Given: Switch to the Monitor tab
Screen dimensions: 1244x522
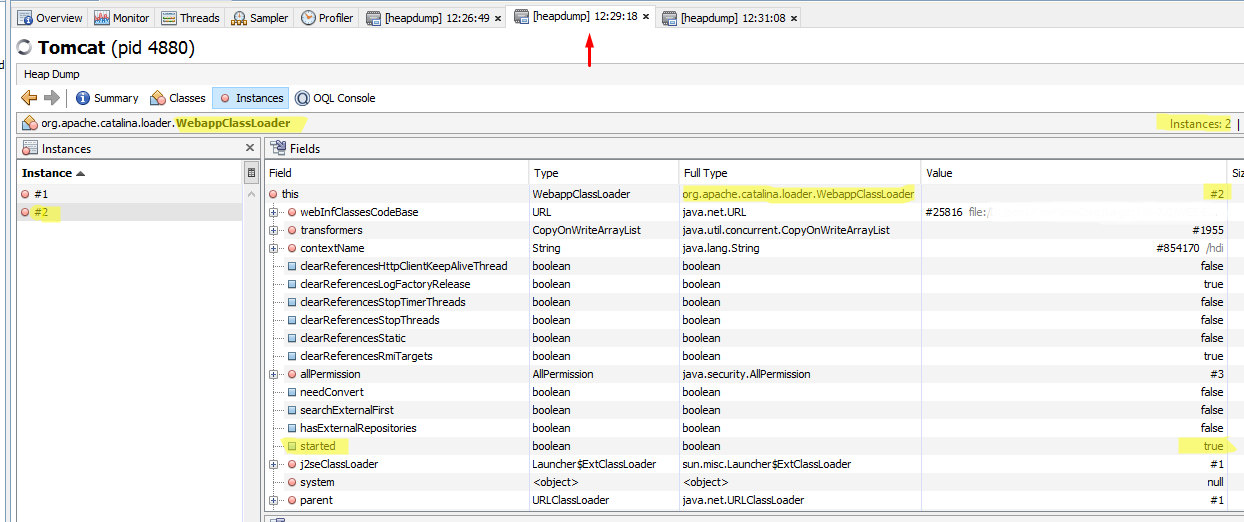Looking at the screenshot, I should [123, 18].
